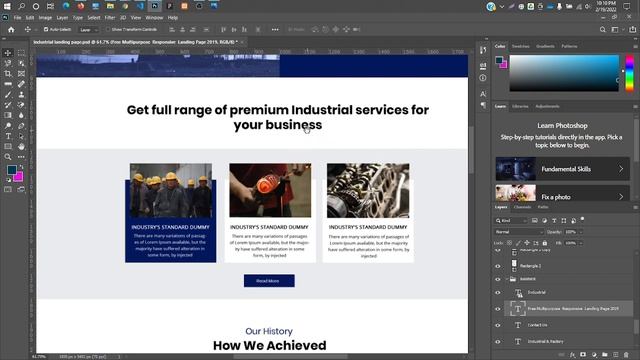
Task: Click the workers with helmets image on canvas
Action: (x=171, y=191)
